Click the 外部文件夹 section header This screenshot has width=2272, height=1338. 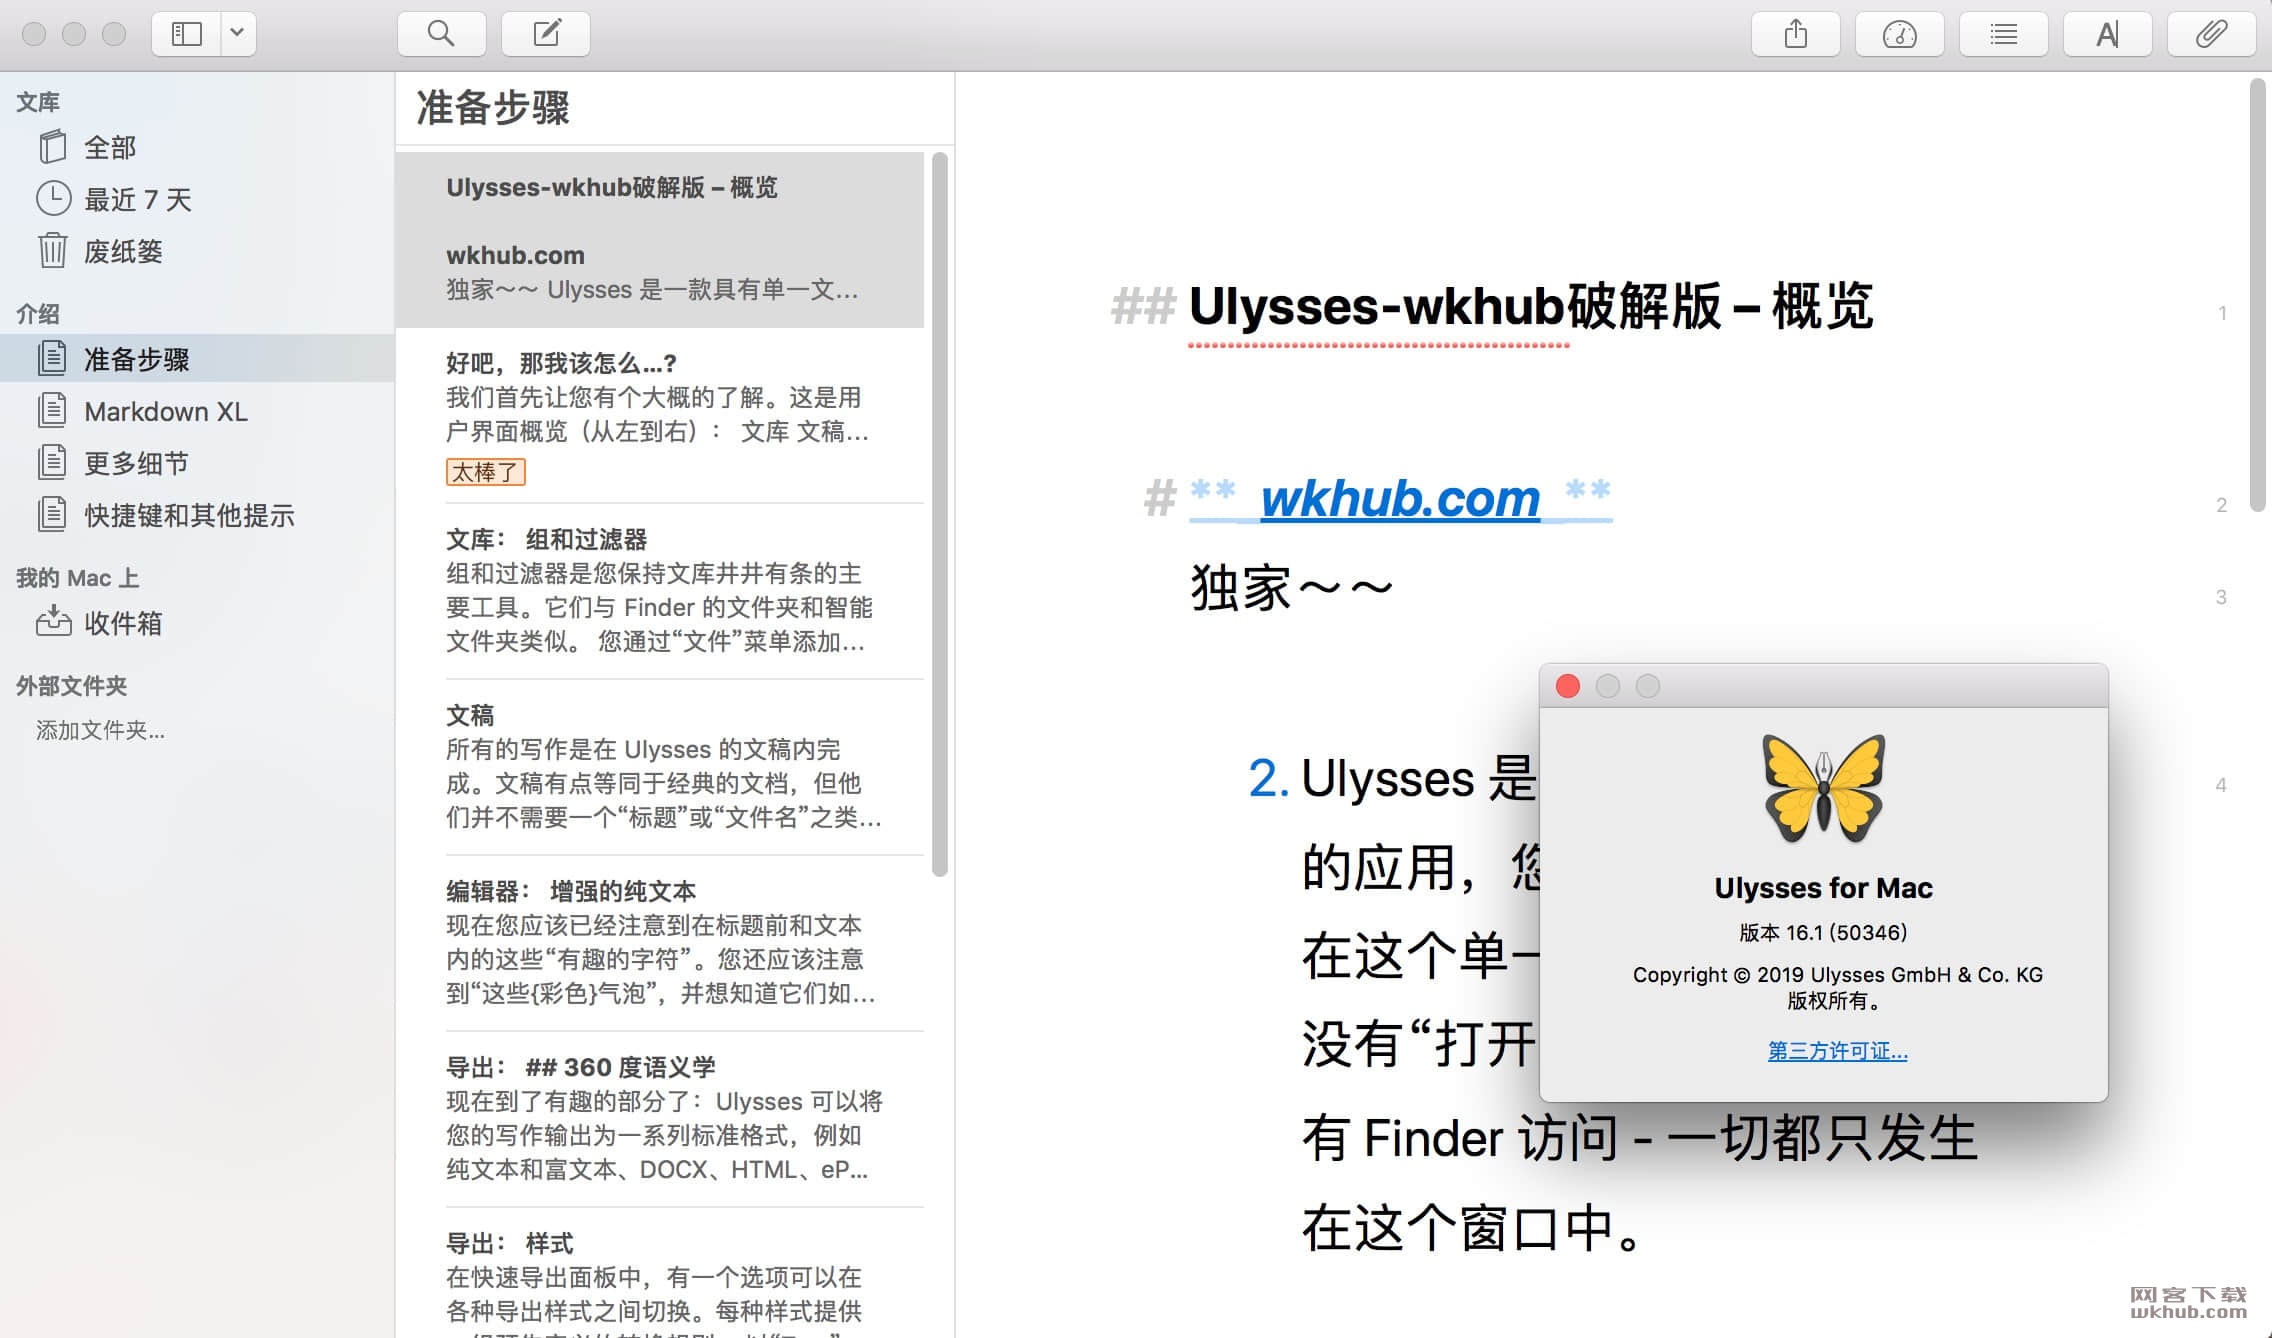pos(71,686)
